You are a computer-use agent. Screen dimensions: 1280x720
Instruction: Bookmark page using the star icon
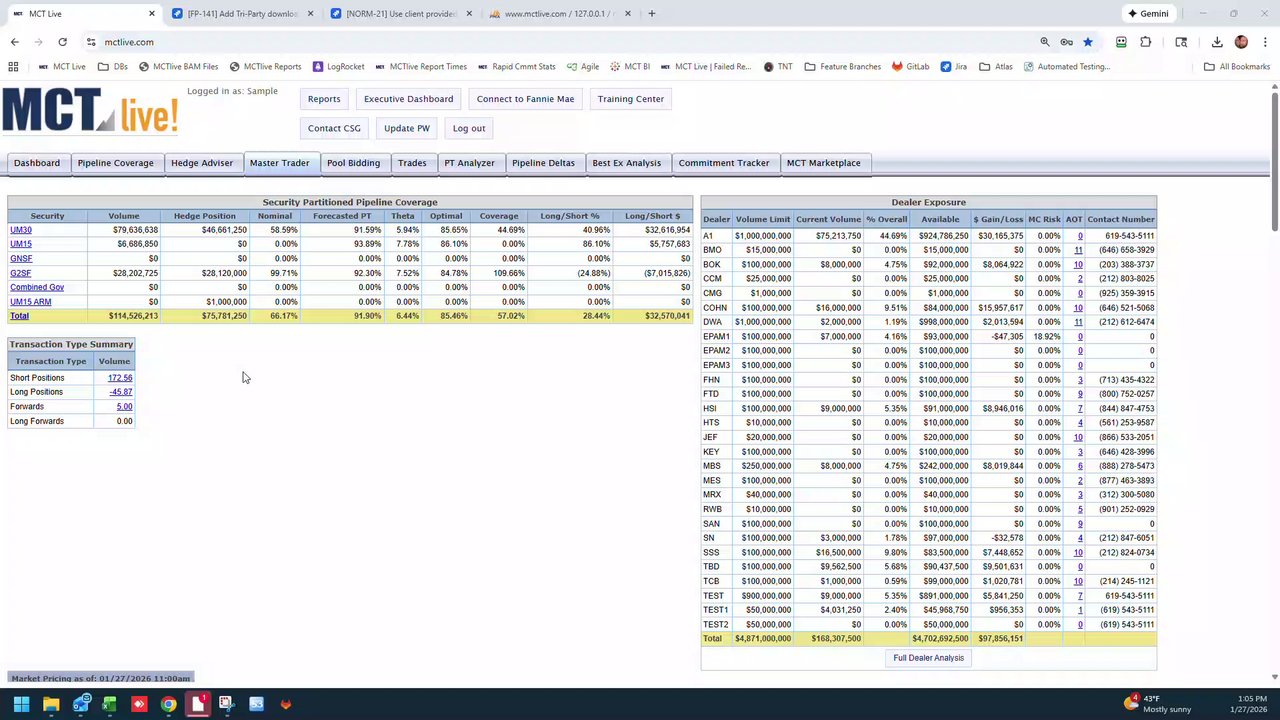coord(1088,42)
